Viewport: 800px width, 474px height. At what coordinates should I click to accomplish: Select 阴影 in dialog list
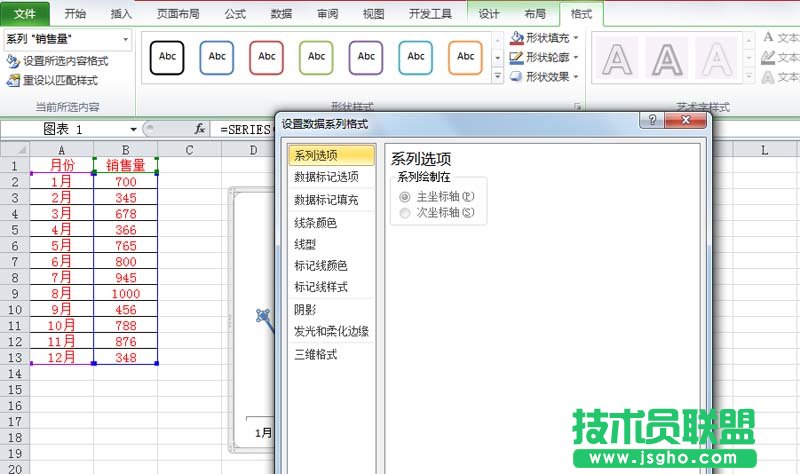pyautogui.click(x=332, y=310)
